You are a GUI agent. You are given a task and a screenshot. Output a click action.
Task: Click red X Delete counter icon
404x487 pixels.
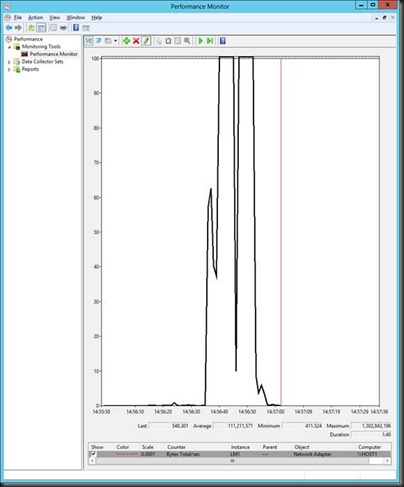(136, 41)
